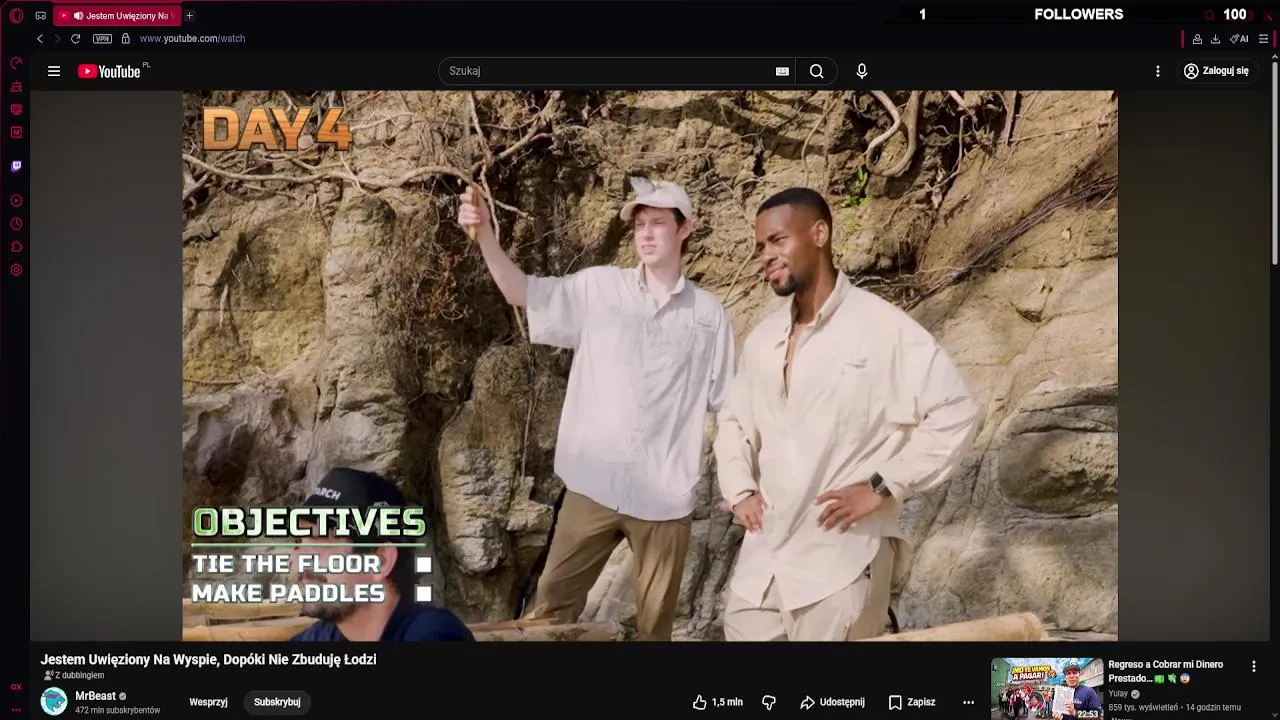Go back to the previous page
This screenshot has height=720, width=1280.
click(x=40, y=39)
